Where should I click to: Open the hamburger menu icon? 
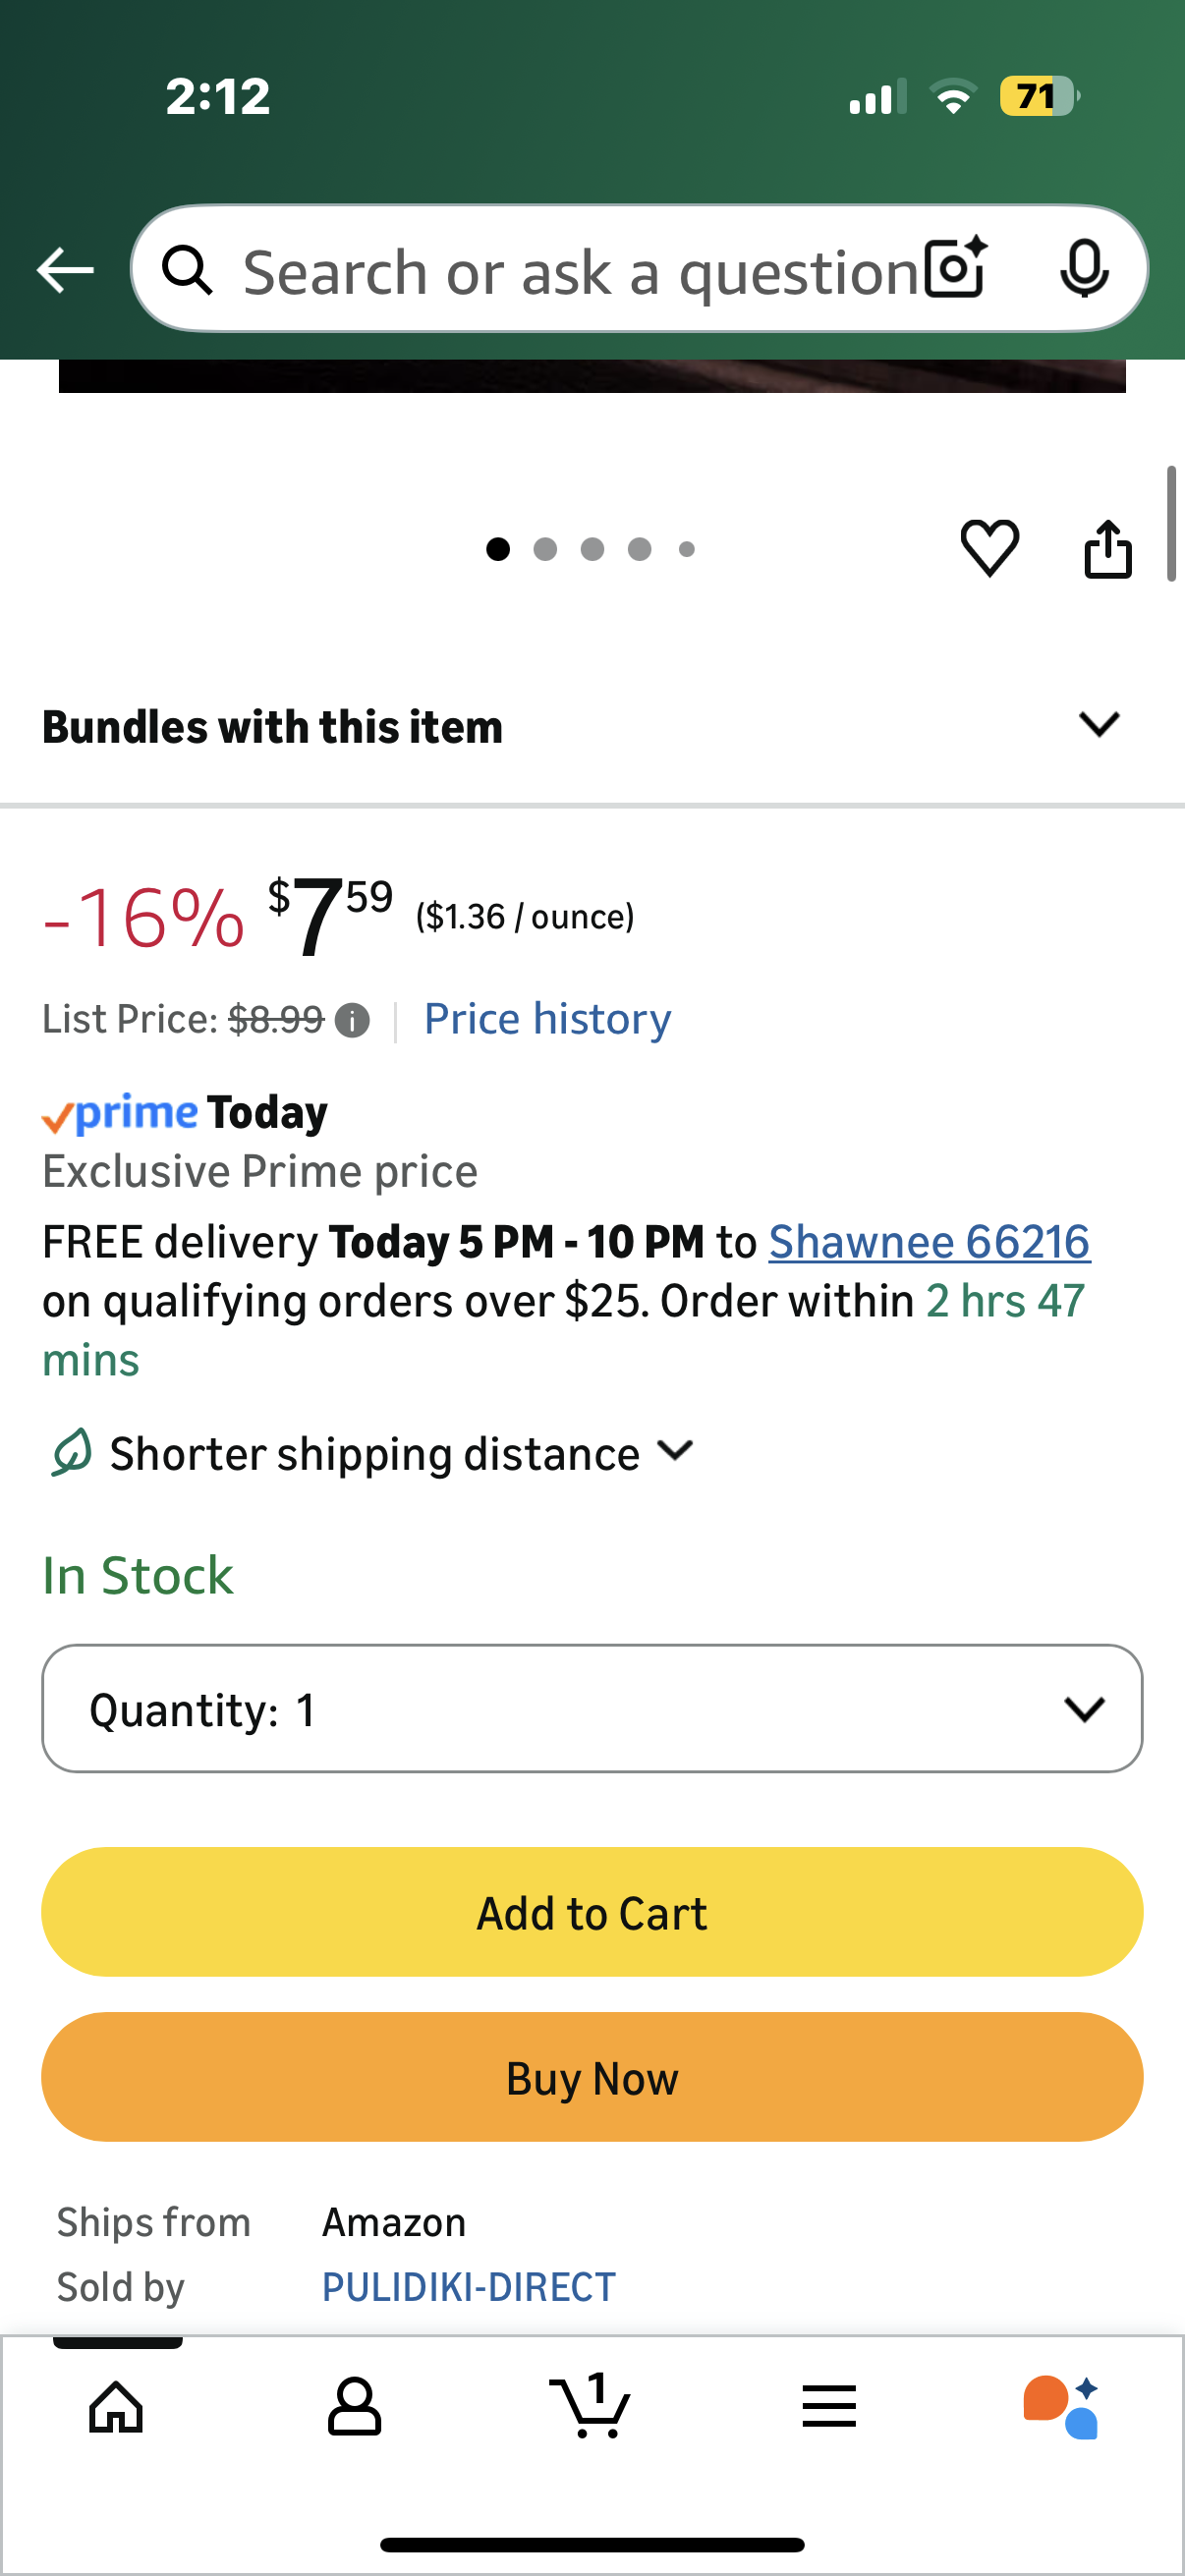click(x=828, y=2406)
